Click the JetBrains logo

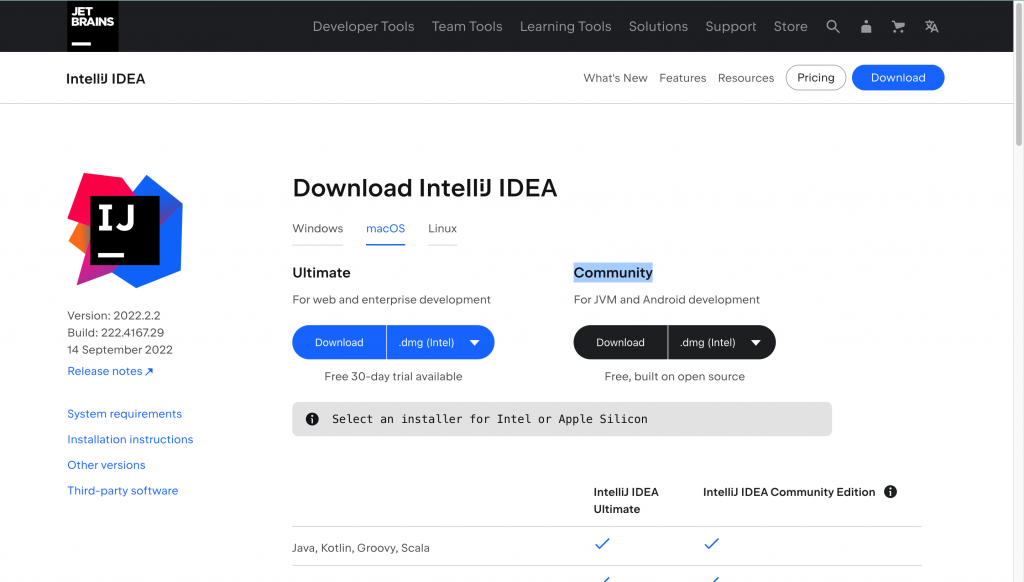point(93,26)
